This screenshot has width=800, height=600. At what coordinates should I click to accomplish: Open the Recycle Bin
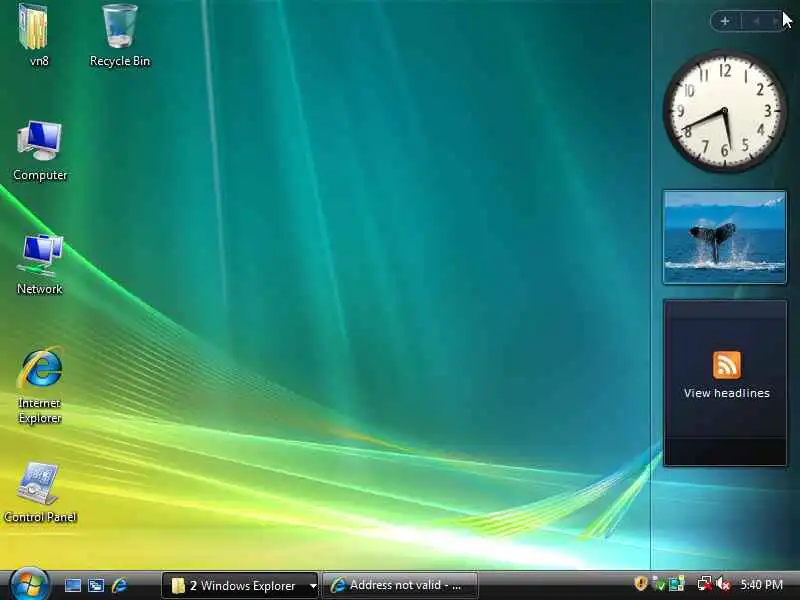point(120,35)
